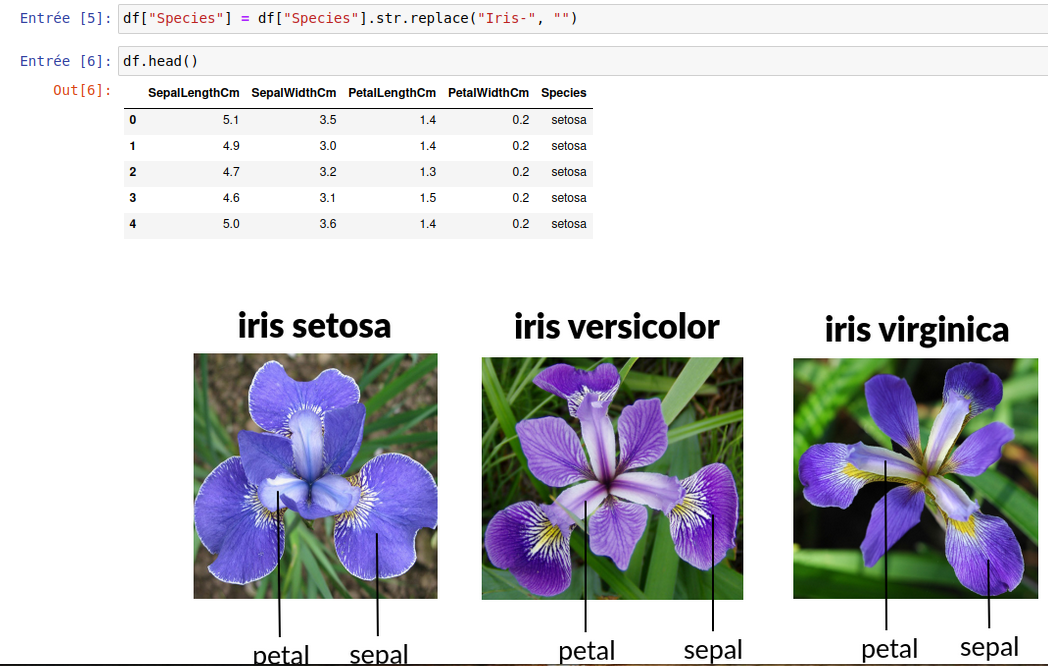Select row index 0 in the dataframe
This screenshot has width=1048, height=666.
[132, 120]
